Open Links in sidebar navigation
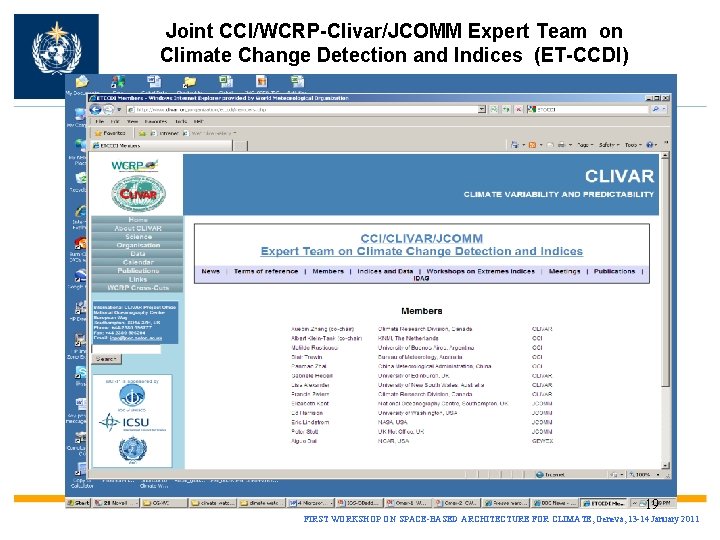The image size is (720, 540). point(137,279)
